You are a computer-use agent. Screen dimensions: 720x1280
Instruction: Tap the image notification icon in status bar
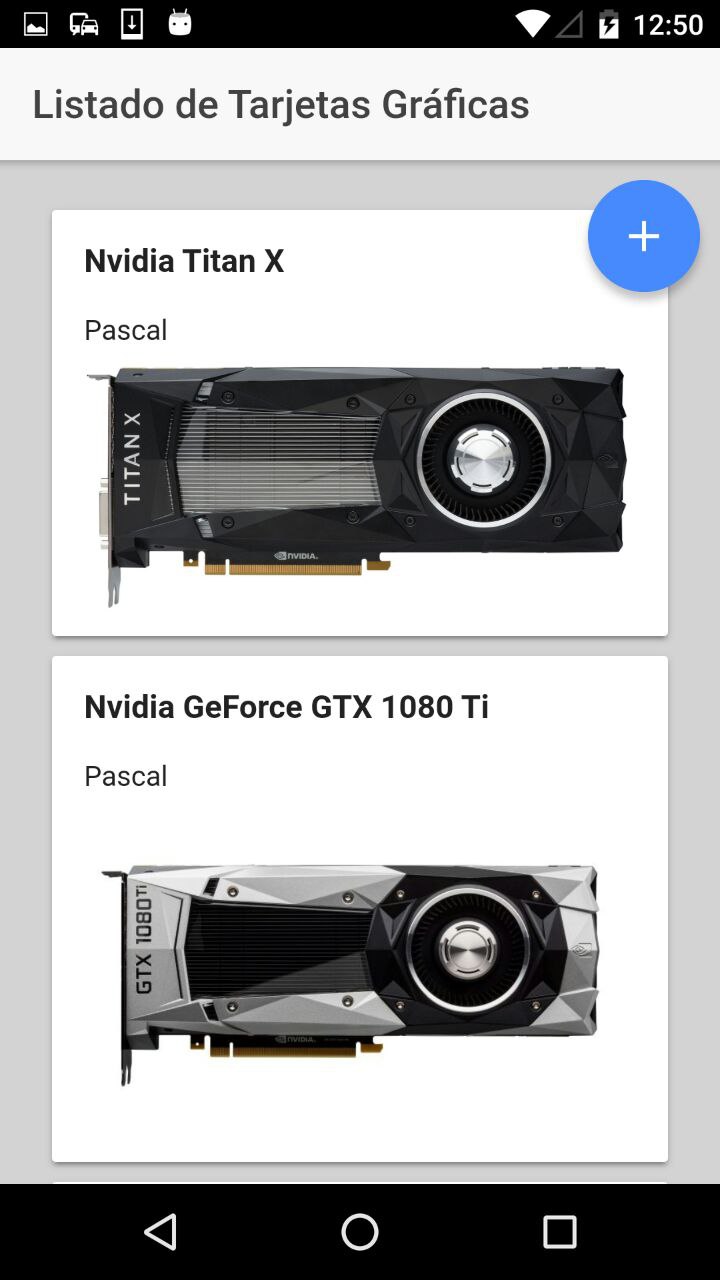coord(36,24)
